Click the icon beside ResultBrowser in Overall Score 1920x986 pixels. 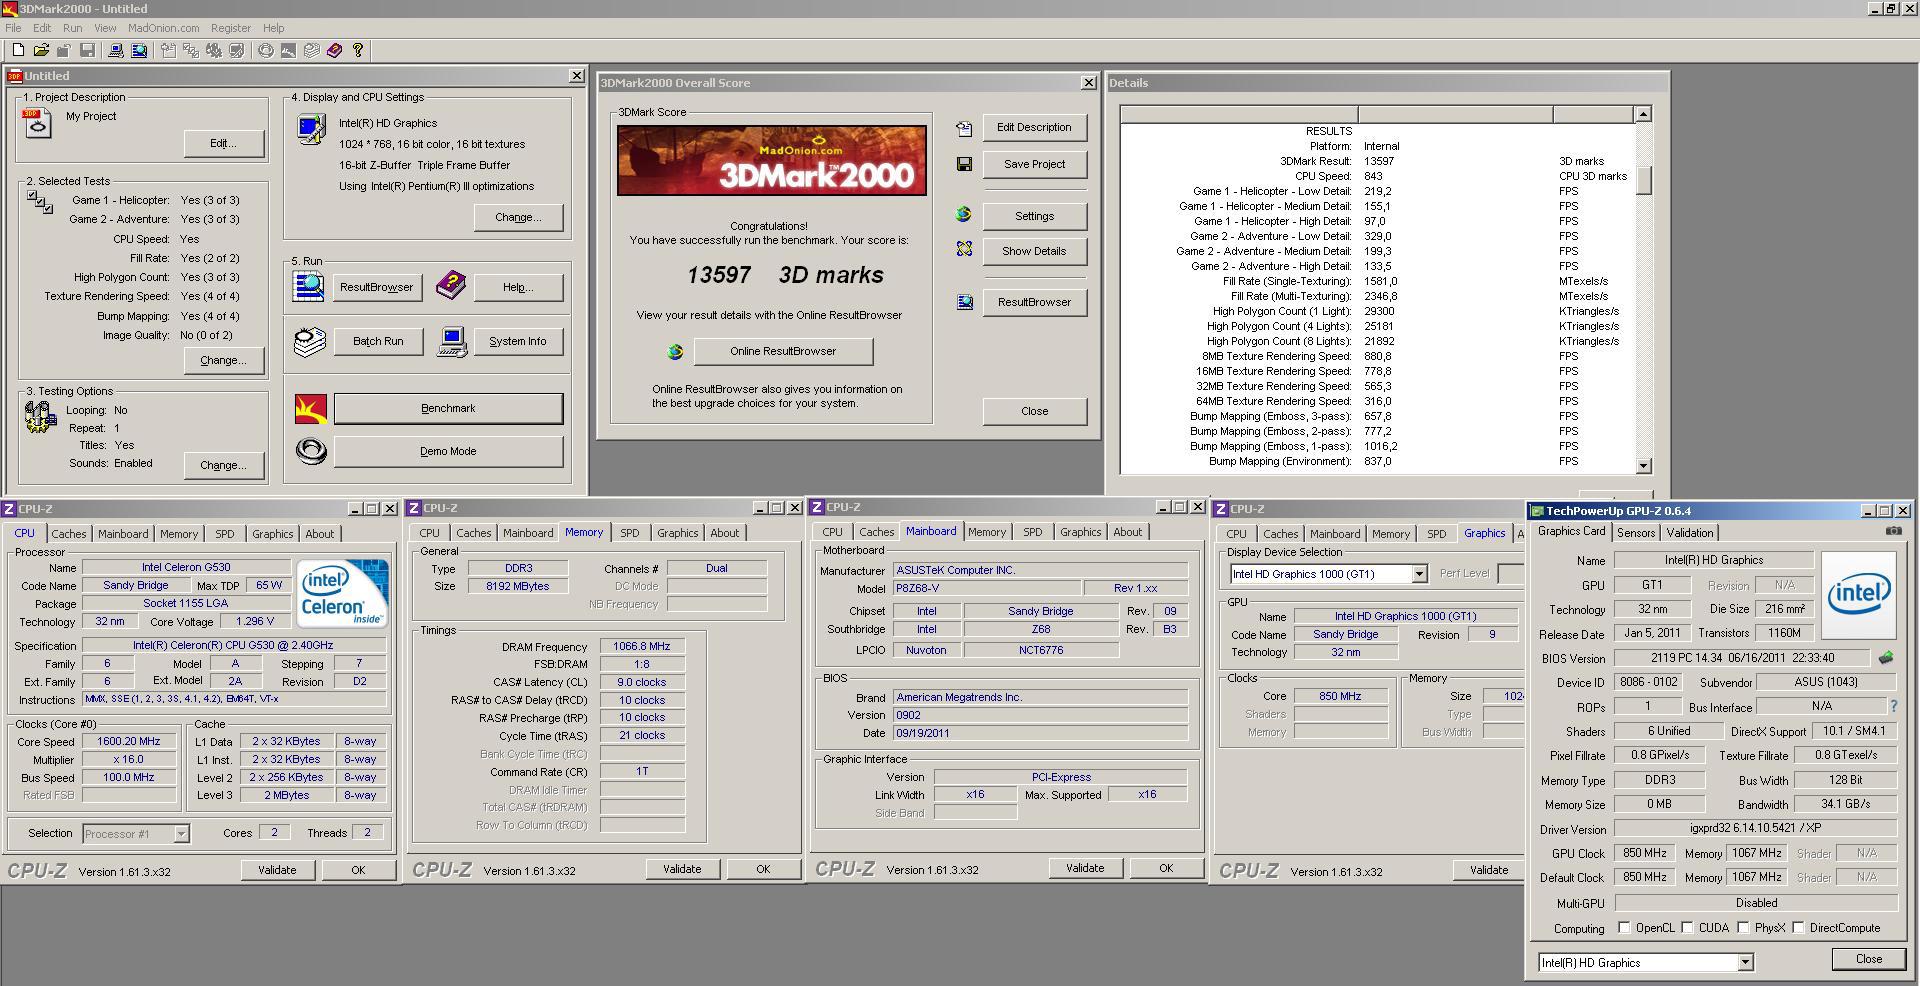(965, 301)
